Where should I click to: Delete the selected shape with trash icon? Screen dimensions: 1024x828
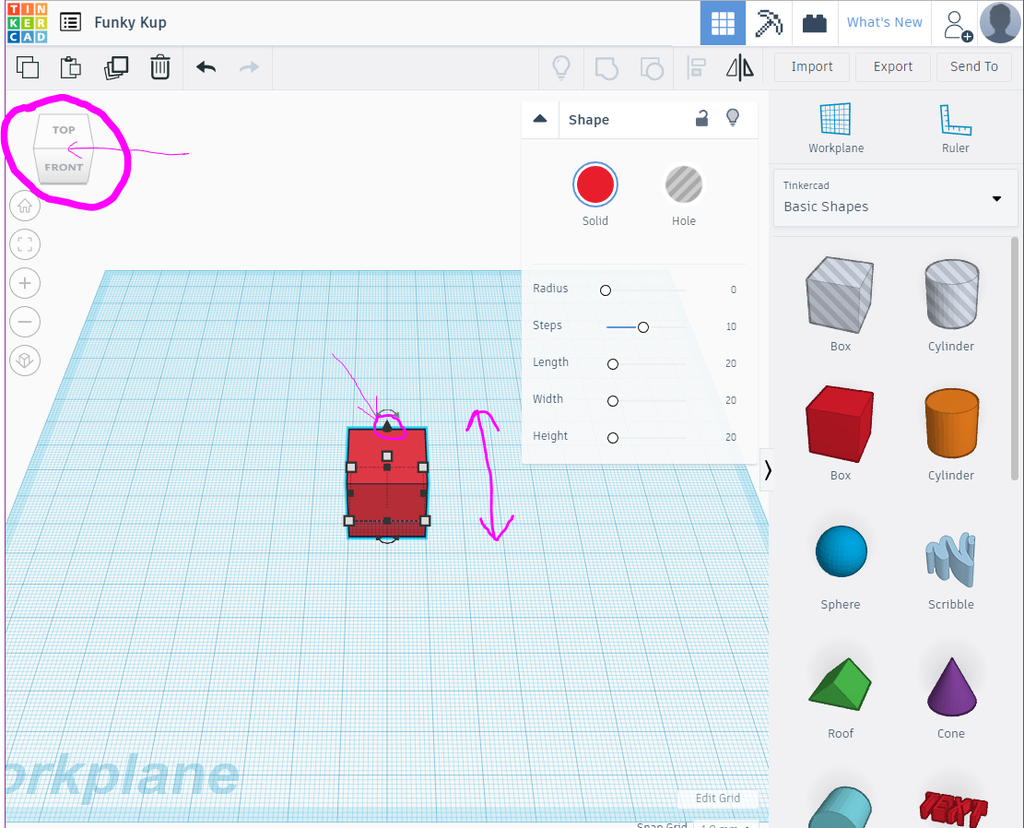click(x=160, y=67)
